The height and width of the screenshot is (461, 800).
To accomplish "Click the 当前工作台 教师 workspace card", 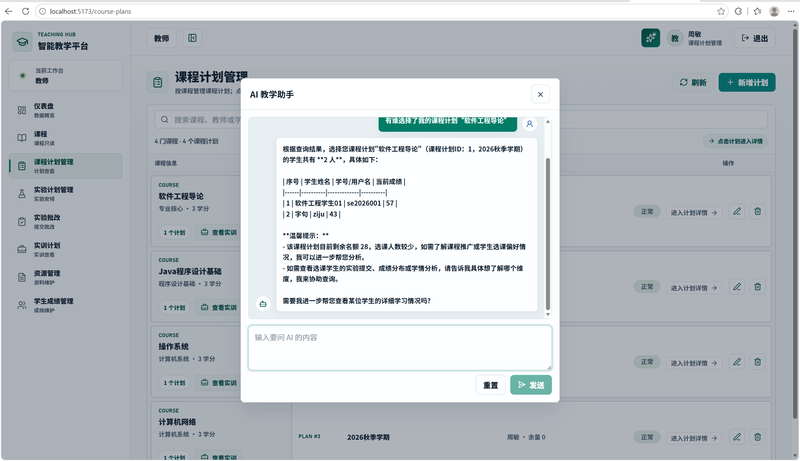I will tap(65, 75).
